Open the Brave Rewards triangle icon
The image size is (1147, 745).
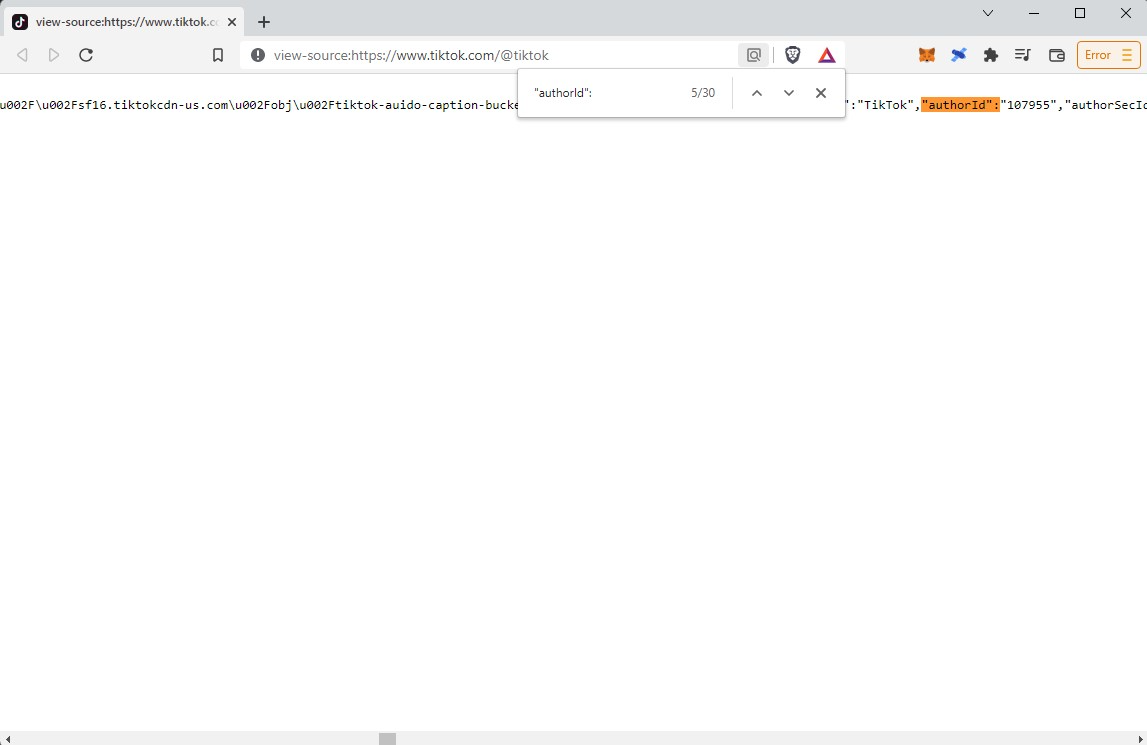[x=827, y=55]
